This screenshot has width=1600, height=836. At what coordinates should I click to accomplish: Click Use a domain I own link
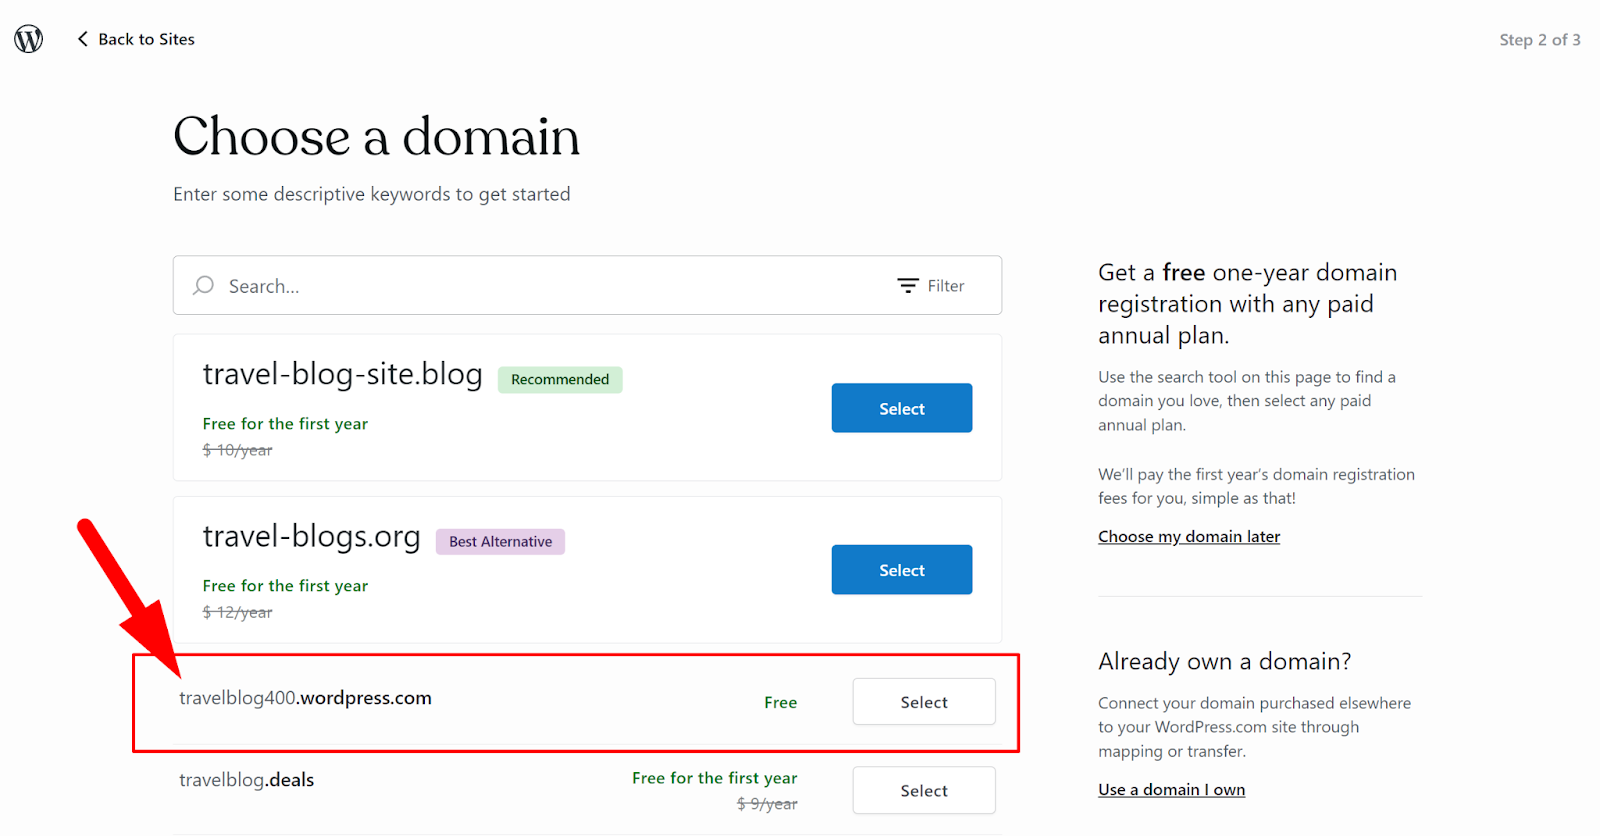[x=1171, y=790]
